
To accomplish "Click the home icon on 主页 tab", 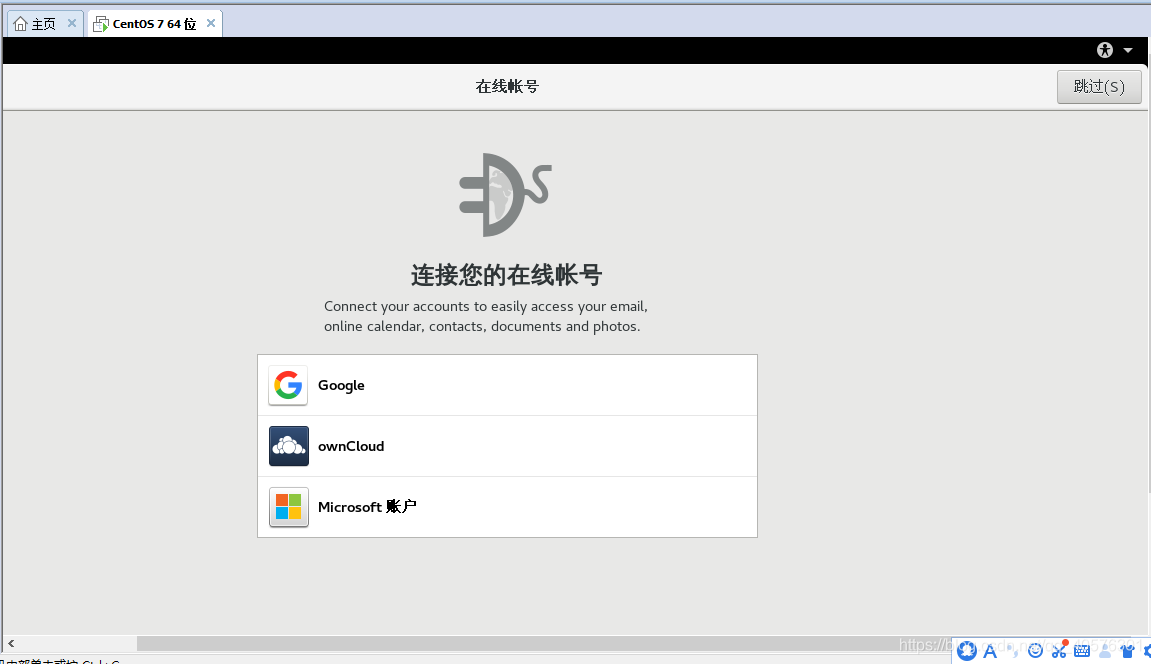I will coord(21,23).
